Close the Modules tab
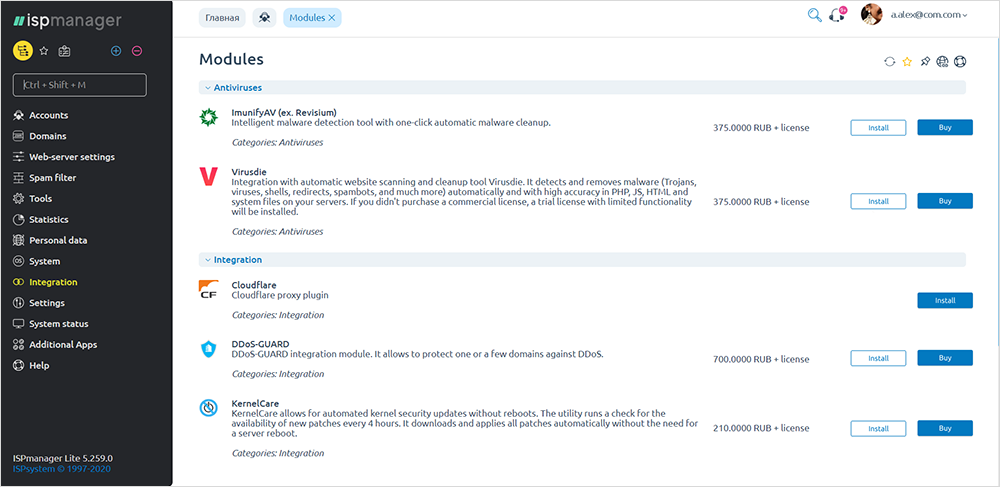 coord(332,18)
